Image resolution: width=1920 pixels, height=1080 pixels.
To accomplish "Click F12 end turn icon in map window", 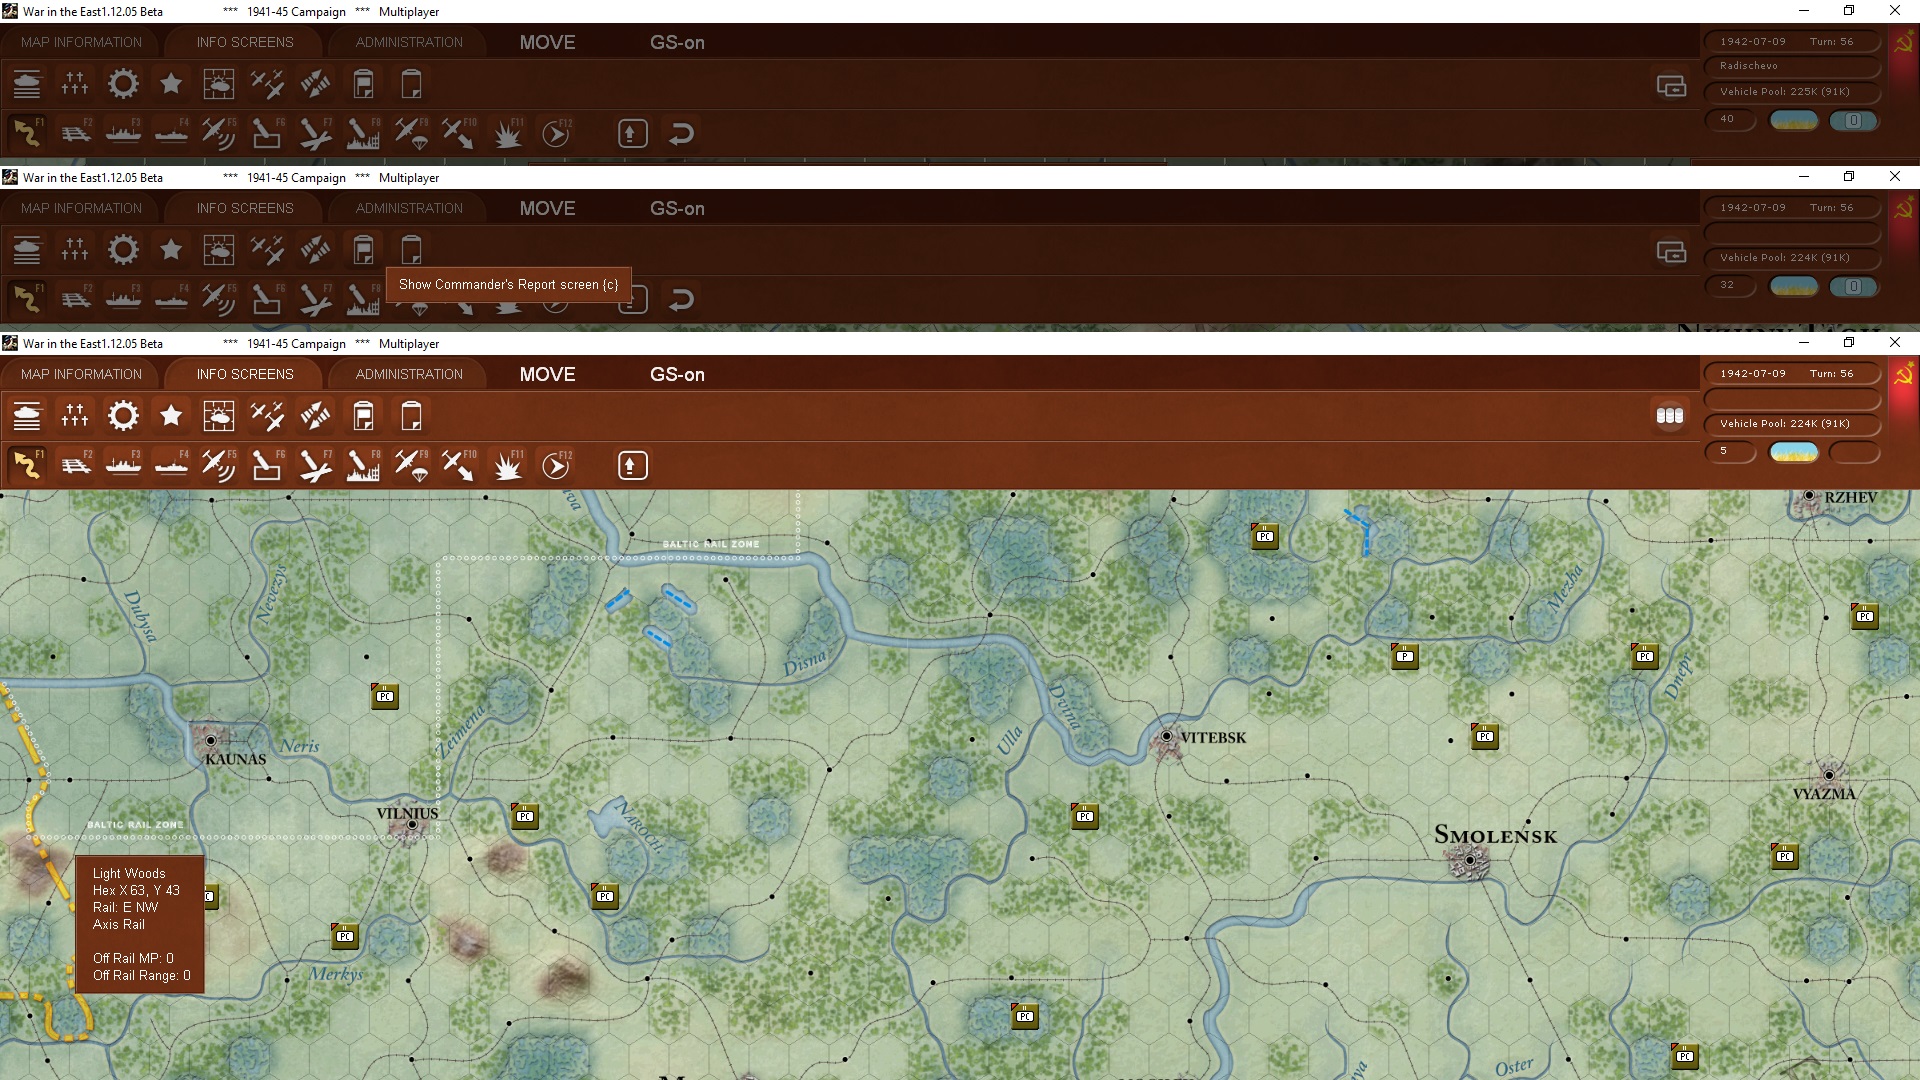I will (556, 465).
